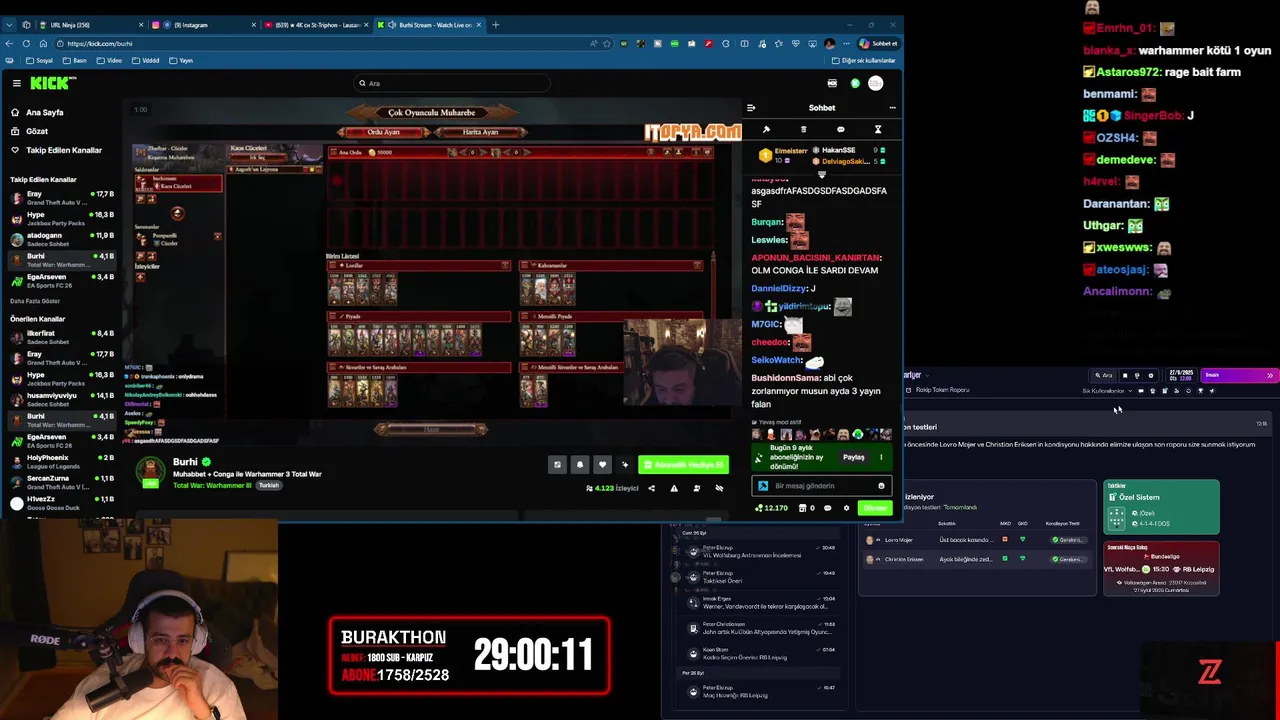Open SercanZurna recommended channel
The image size is (1280, 720).
click(62, 482)
